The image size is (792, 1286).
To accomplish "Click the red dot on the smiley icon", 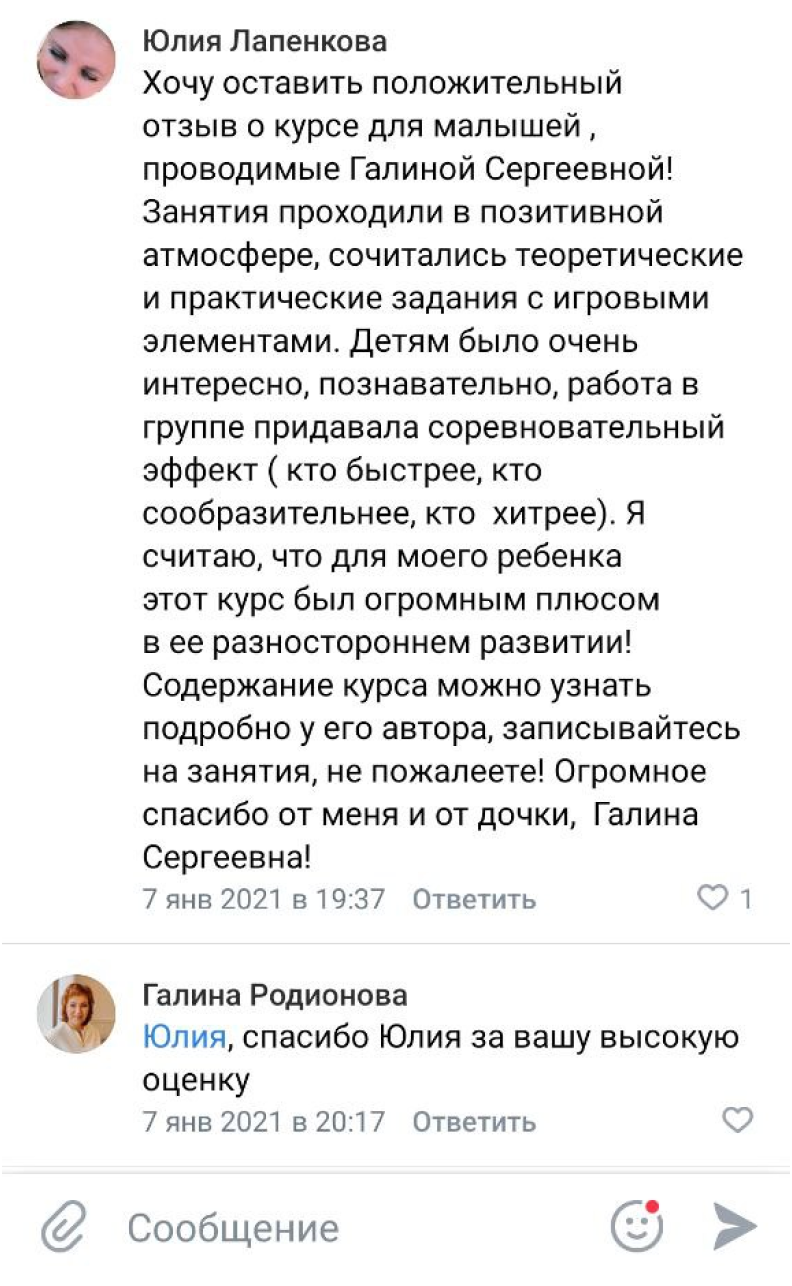I will click(652, 1207).
